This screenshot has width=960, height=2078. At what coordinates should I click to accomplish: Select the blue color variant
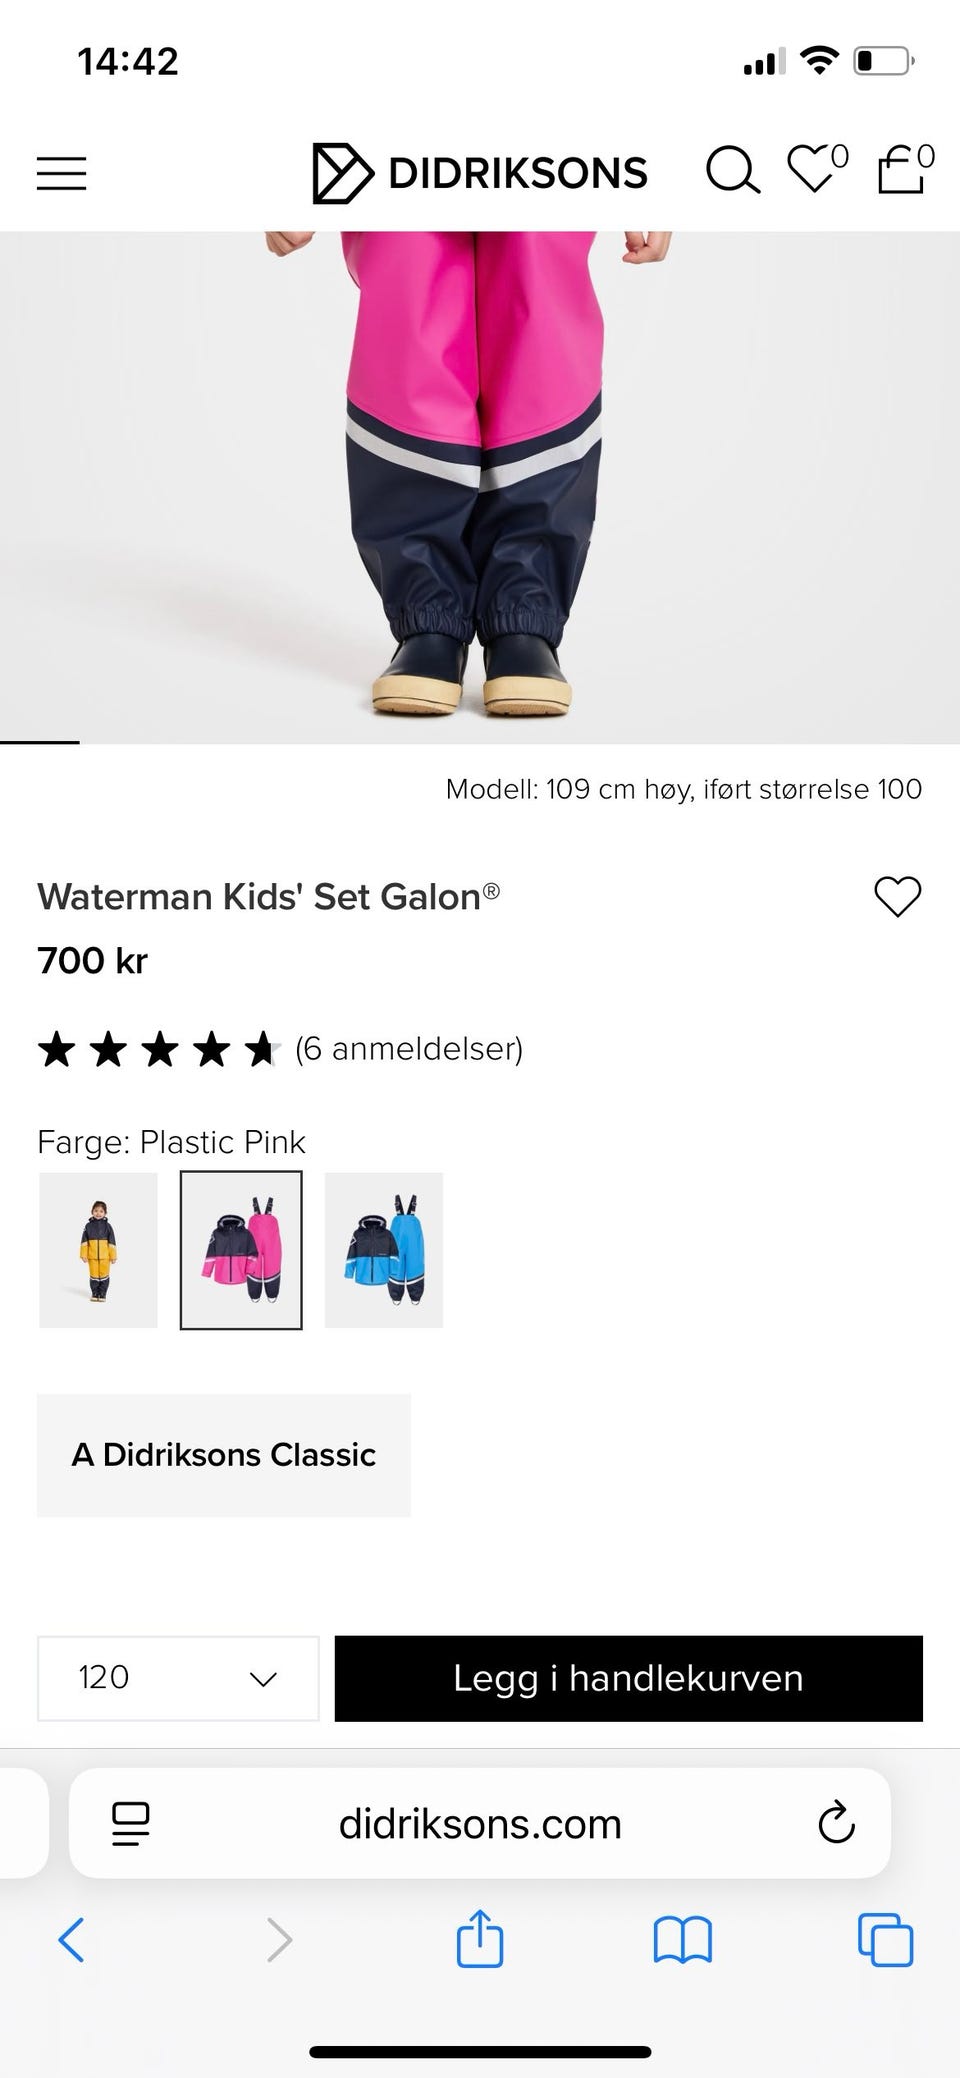point(384,1250)
